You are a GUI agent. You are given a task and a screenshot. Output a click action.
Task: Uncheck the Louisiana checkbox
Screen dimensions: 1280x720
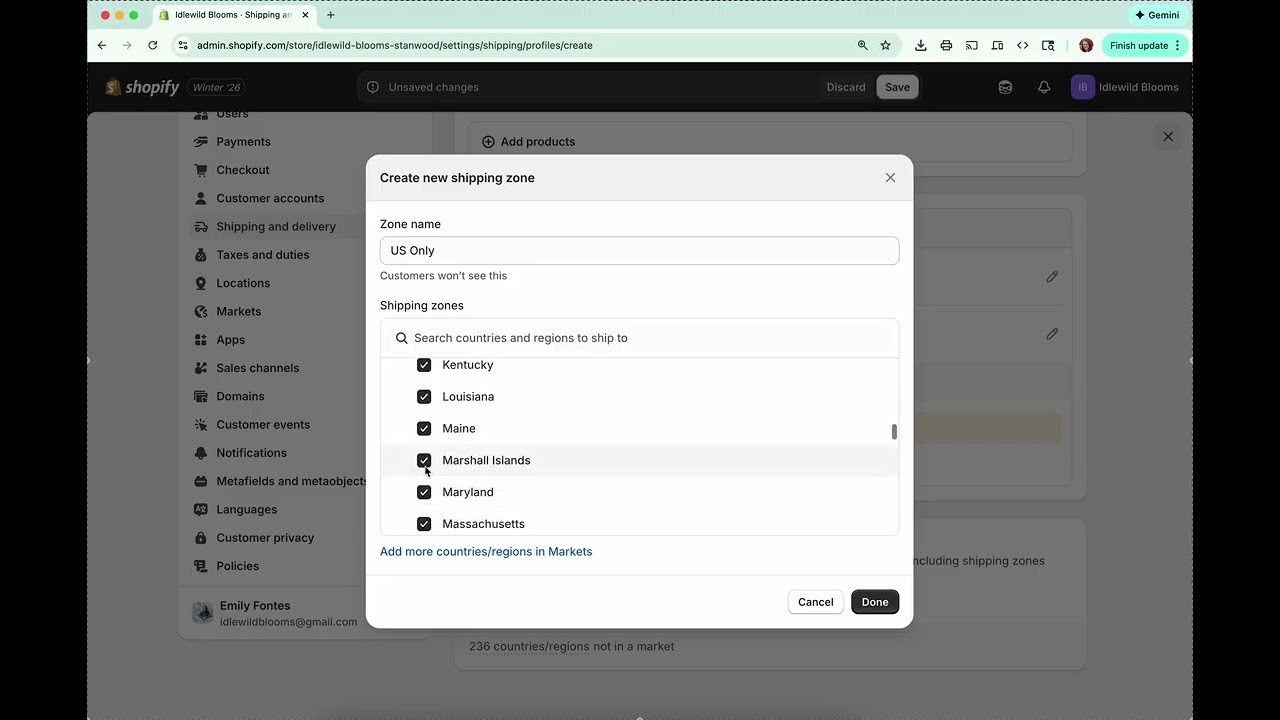pos(424,397)
